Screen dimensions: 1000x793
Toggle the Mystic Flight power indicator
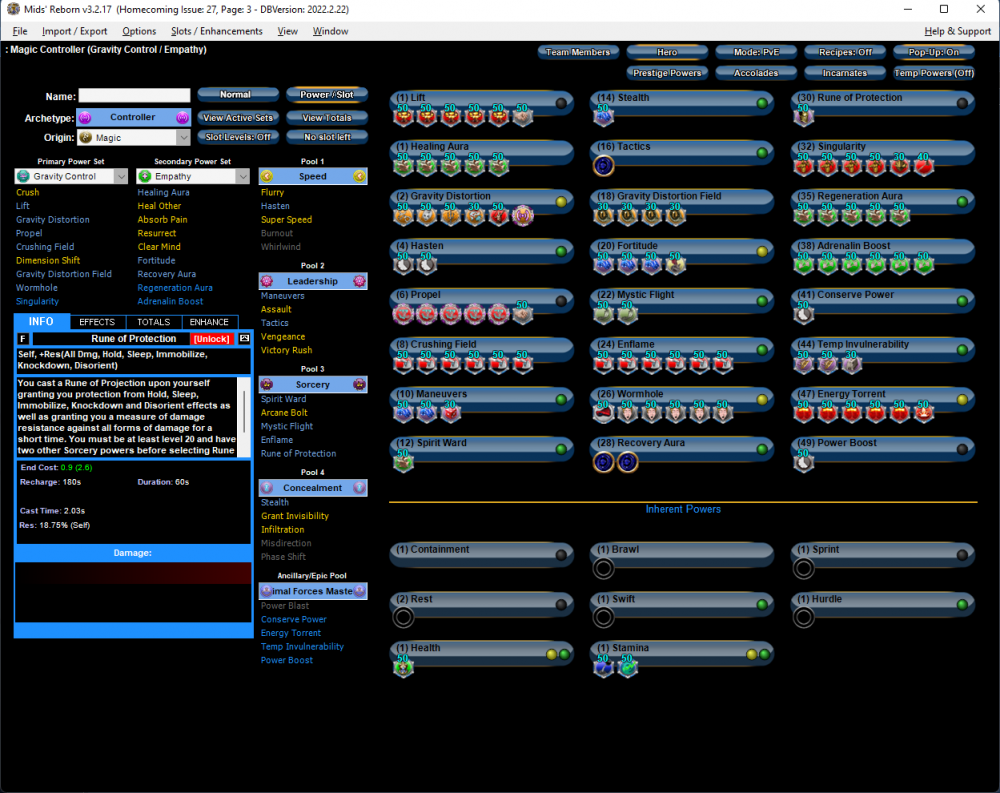click(x=761, y=301)
